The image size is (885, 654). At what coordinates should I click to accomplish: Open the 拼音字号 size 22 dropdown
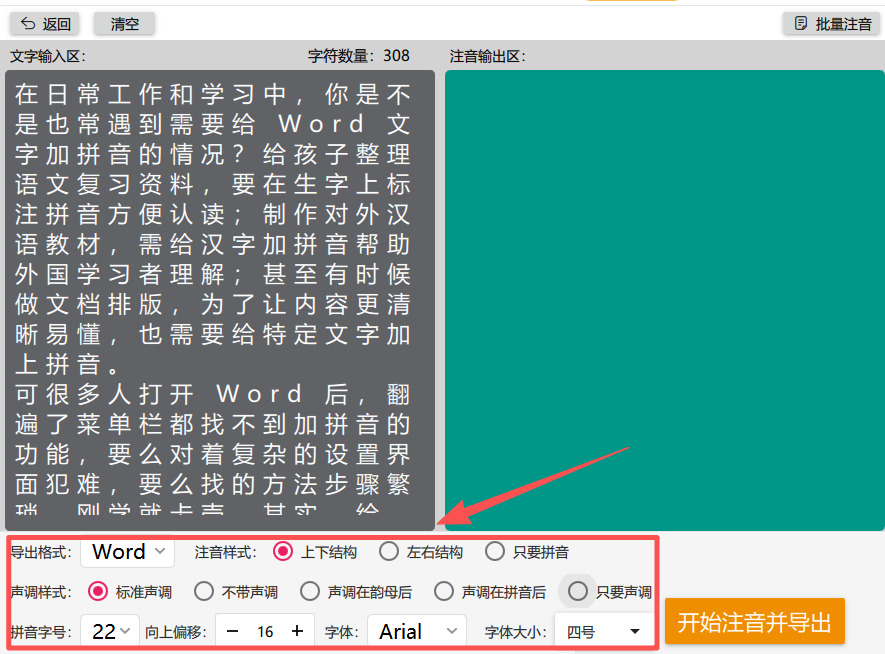110,631
